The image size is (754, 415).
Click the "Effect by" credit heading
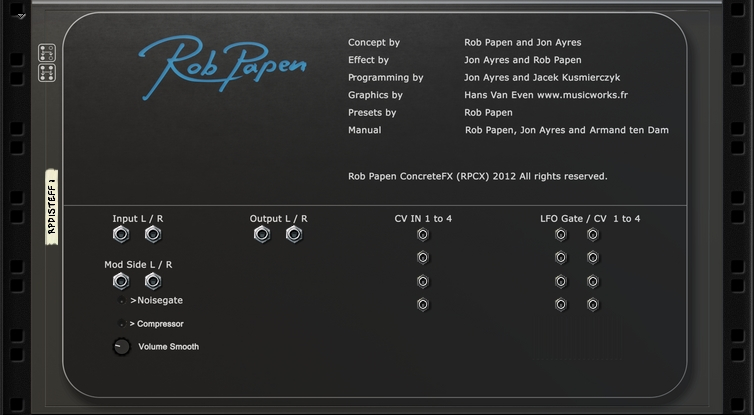[x=368, y=60]
